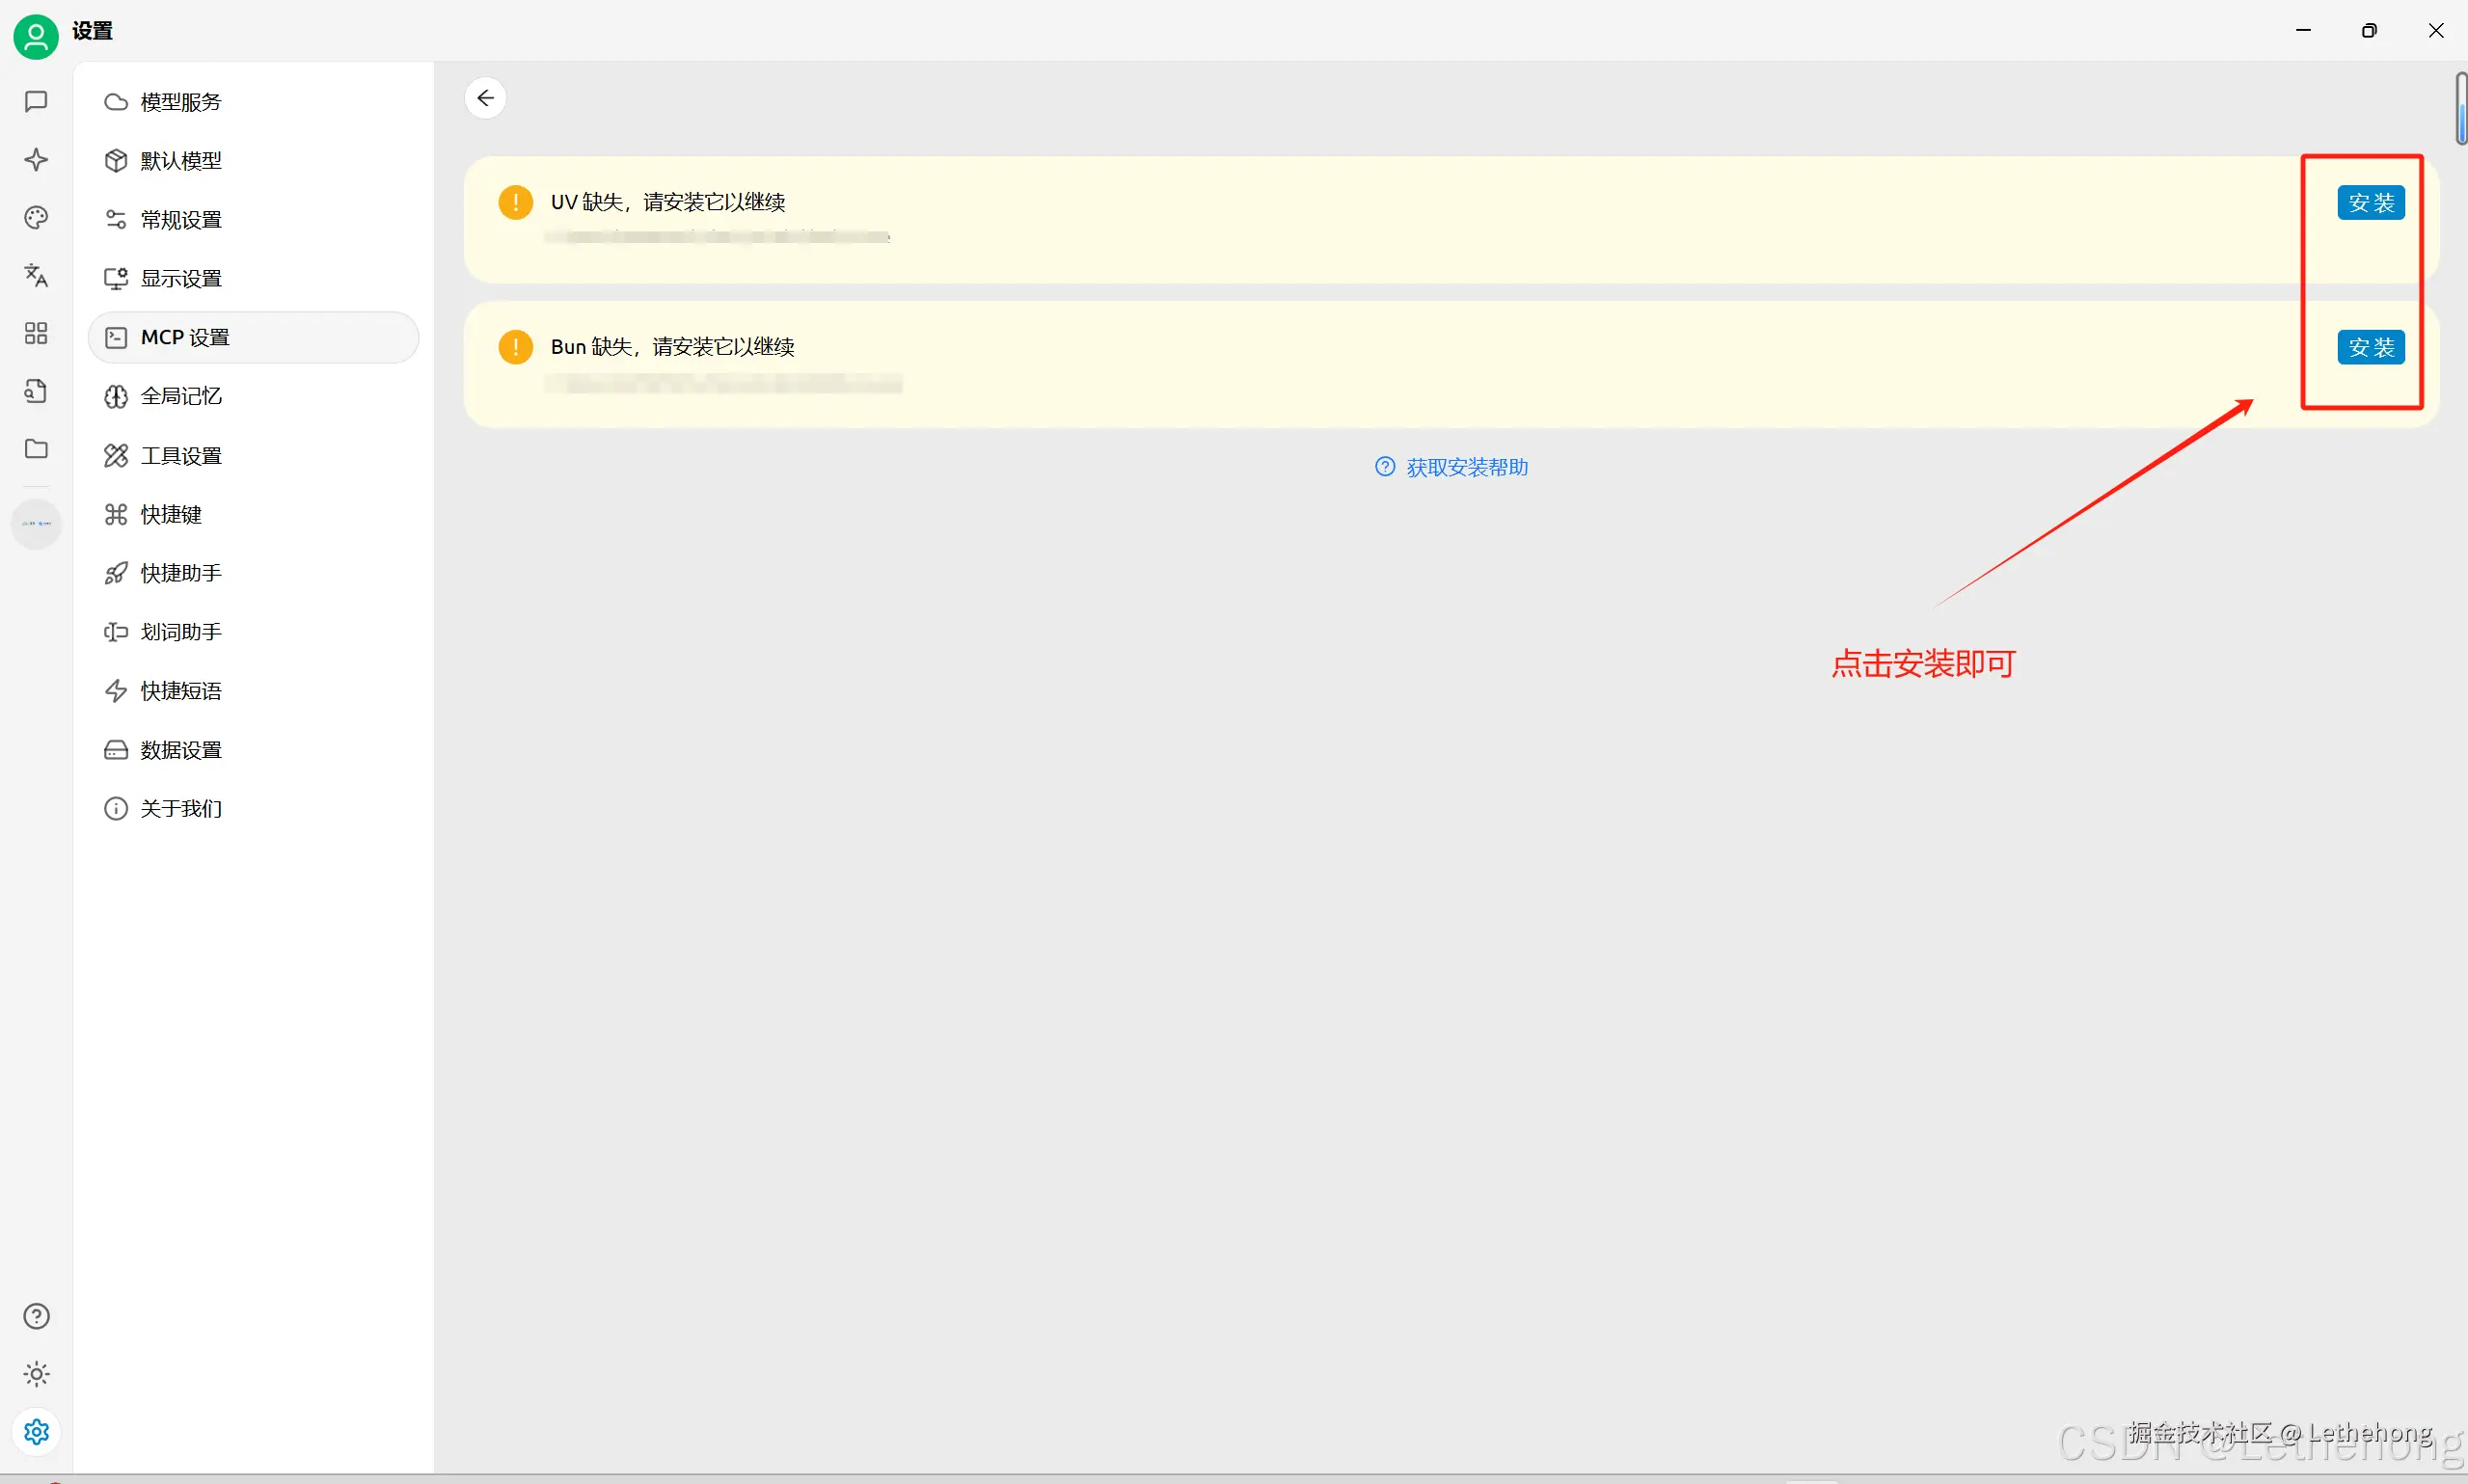Open the 获取安装帮助 link
Image resolution: width=2468 pixels, height=1484 pixels.
[1466, 467]
